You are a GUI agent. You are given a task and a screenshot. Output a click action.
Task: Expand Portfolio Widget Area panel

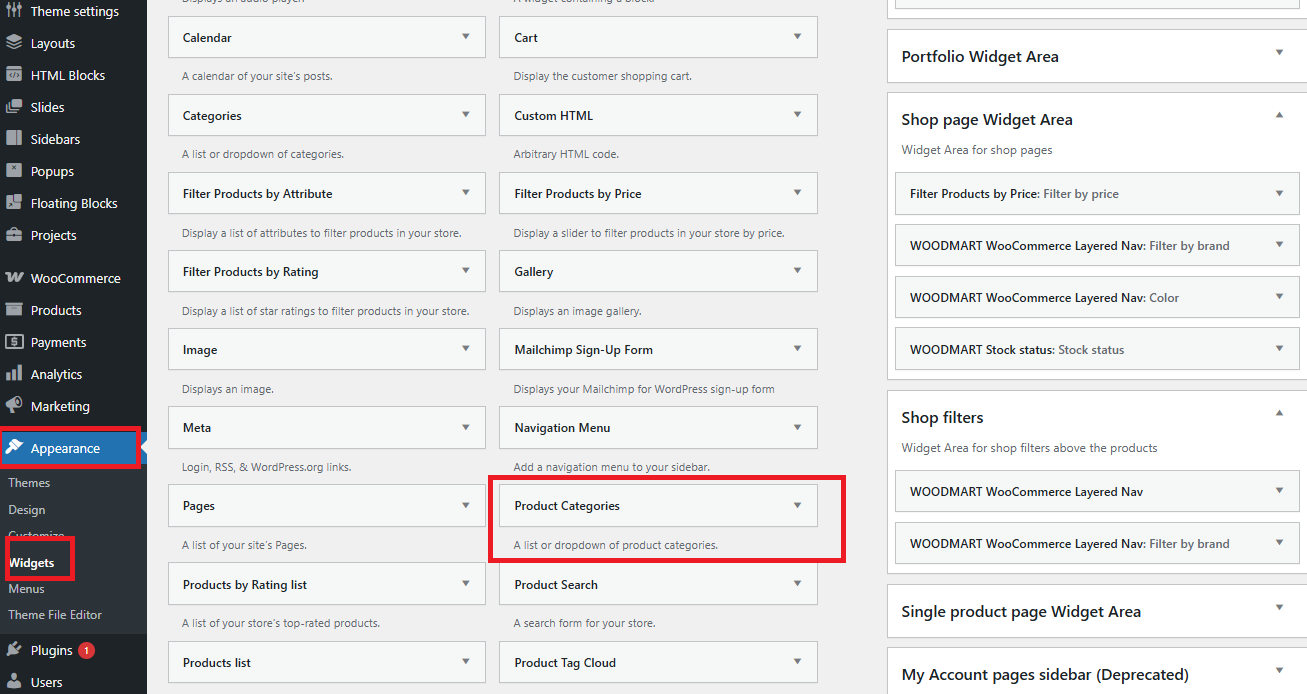[x=1279, y=53]
